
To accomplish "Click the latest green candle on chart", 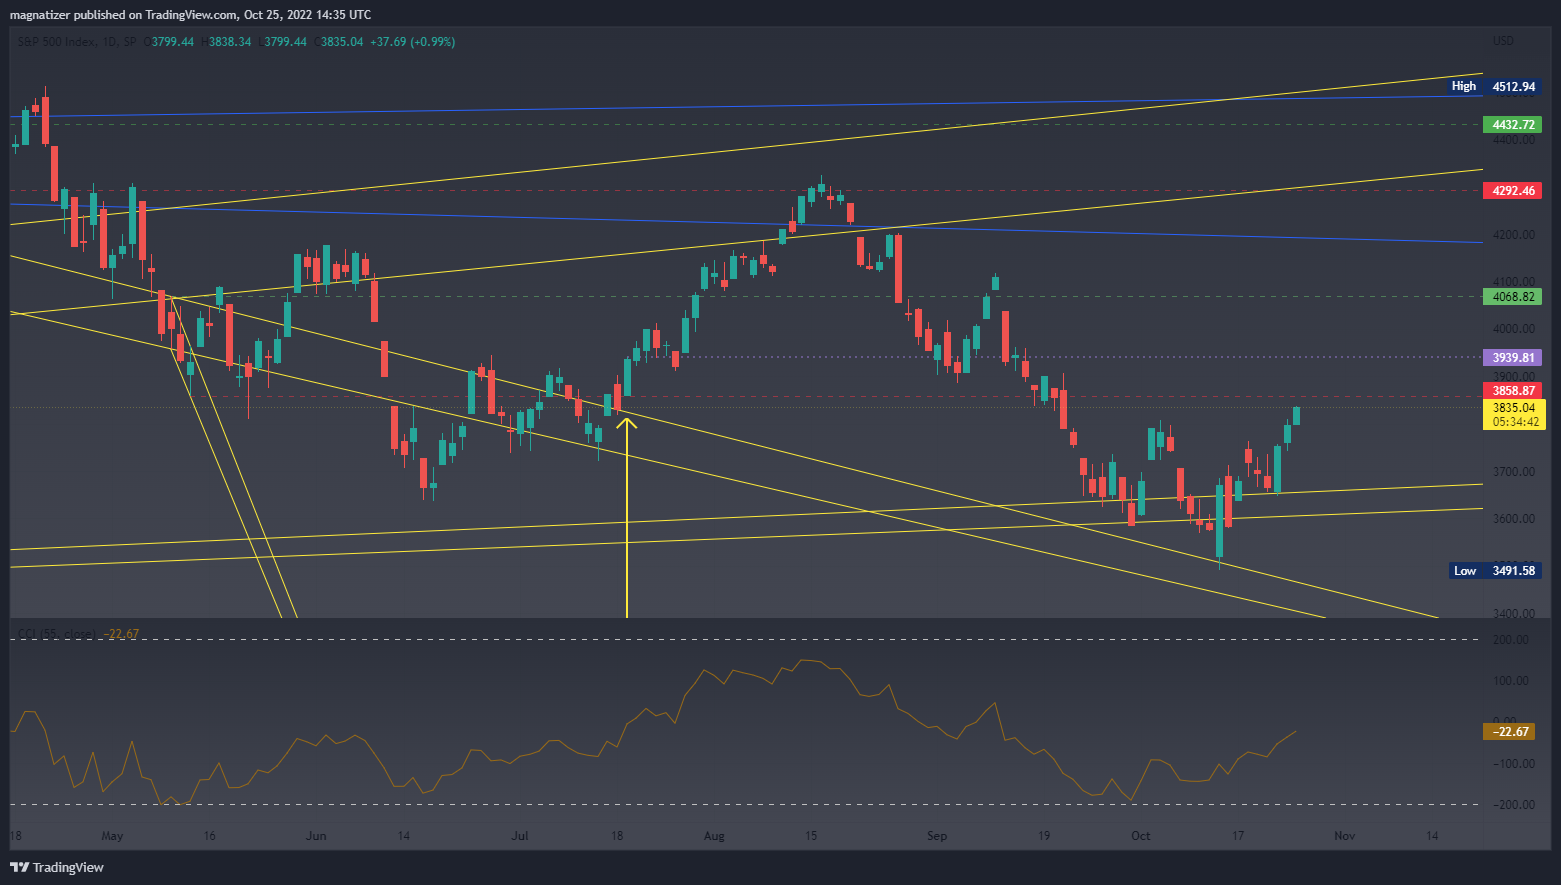I will point(1296,415).
